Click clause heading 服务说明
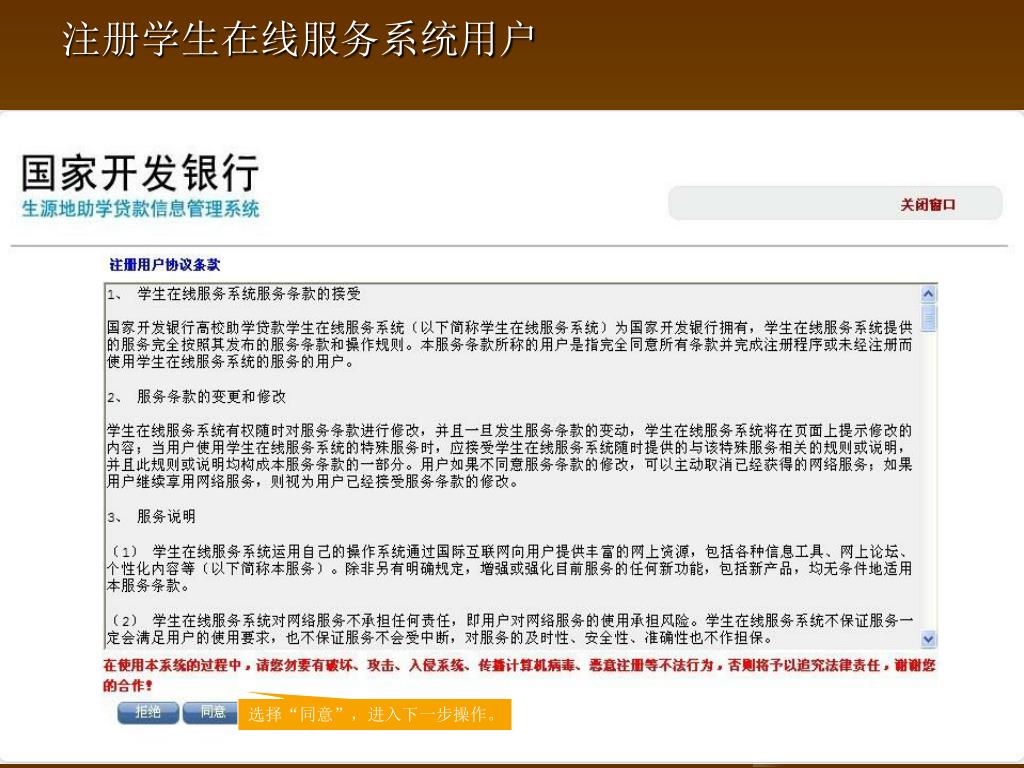 tap(166, 517)
